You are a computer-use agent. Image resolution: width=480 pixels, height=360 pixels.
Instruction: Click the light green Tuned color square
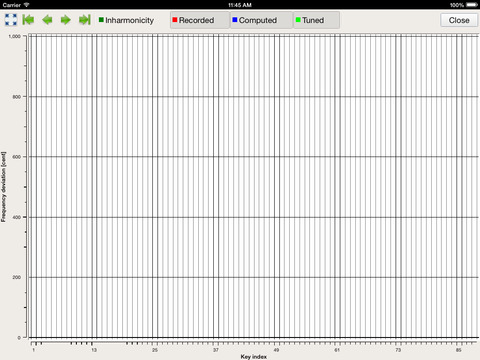pyautogui.click(x=298, y=20)
